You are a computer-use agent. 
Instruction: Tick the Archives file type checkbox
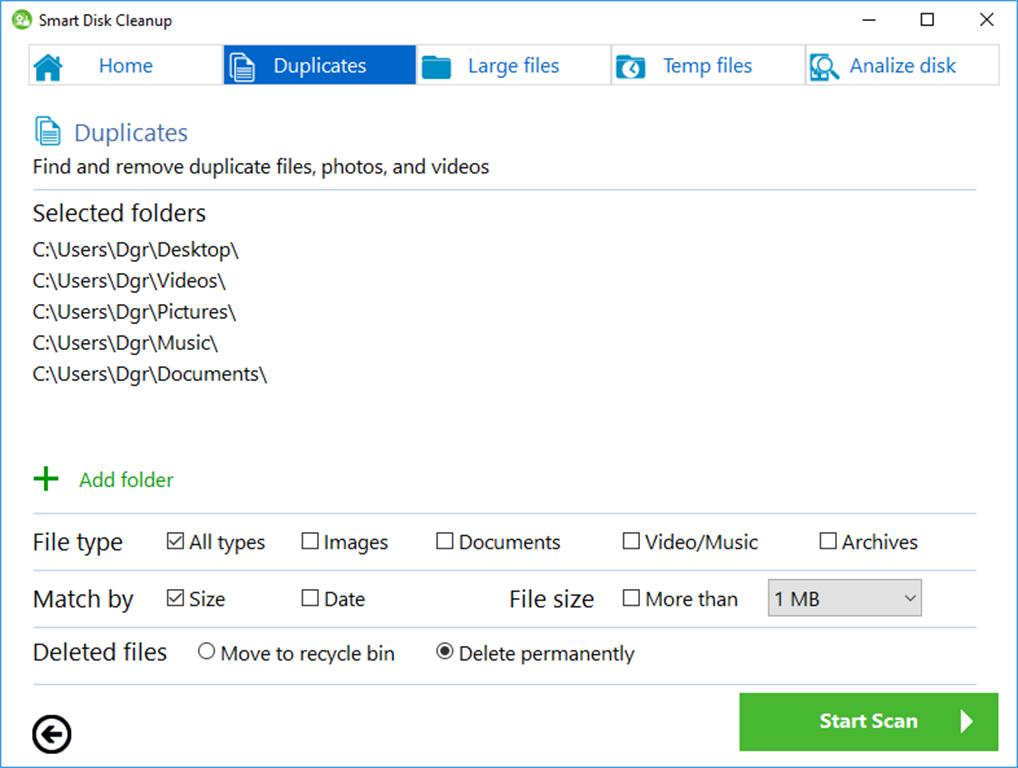(x=828, y=542)
